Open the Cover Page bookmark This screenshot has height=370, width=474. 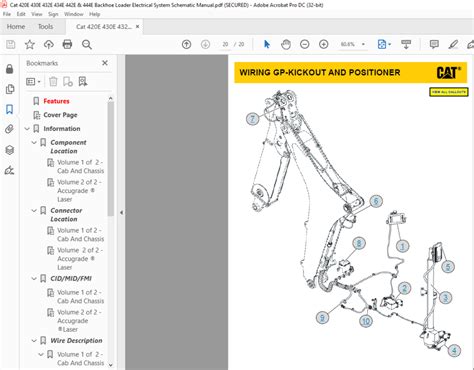60,115
